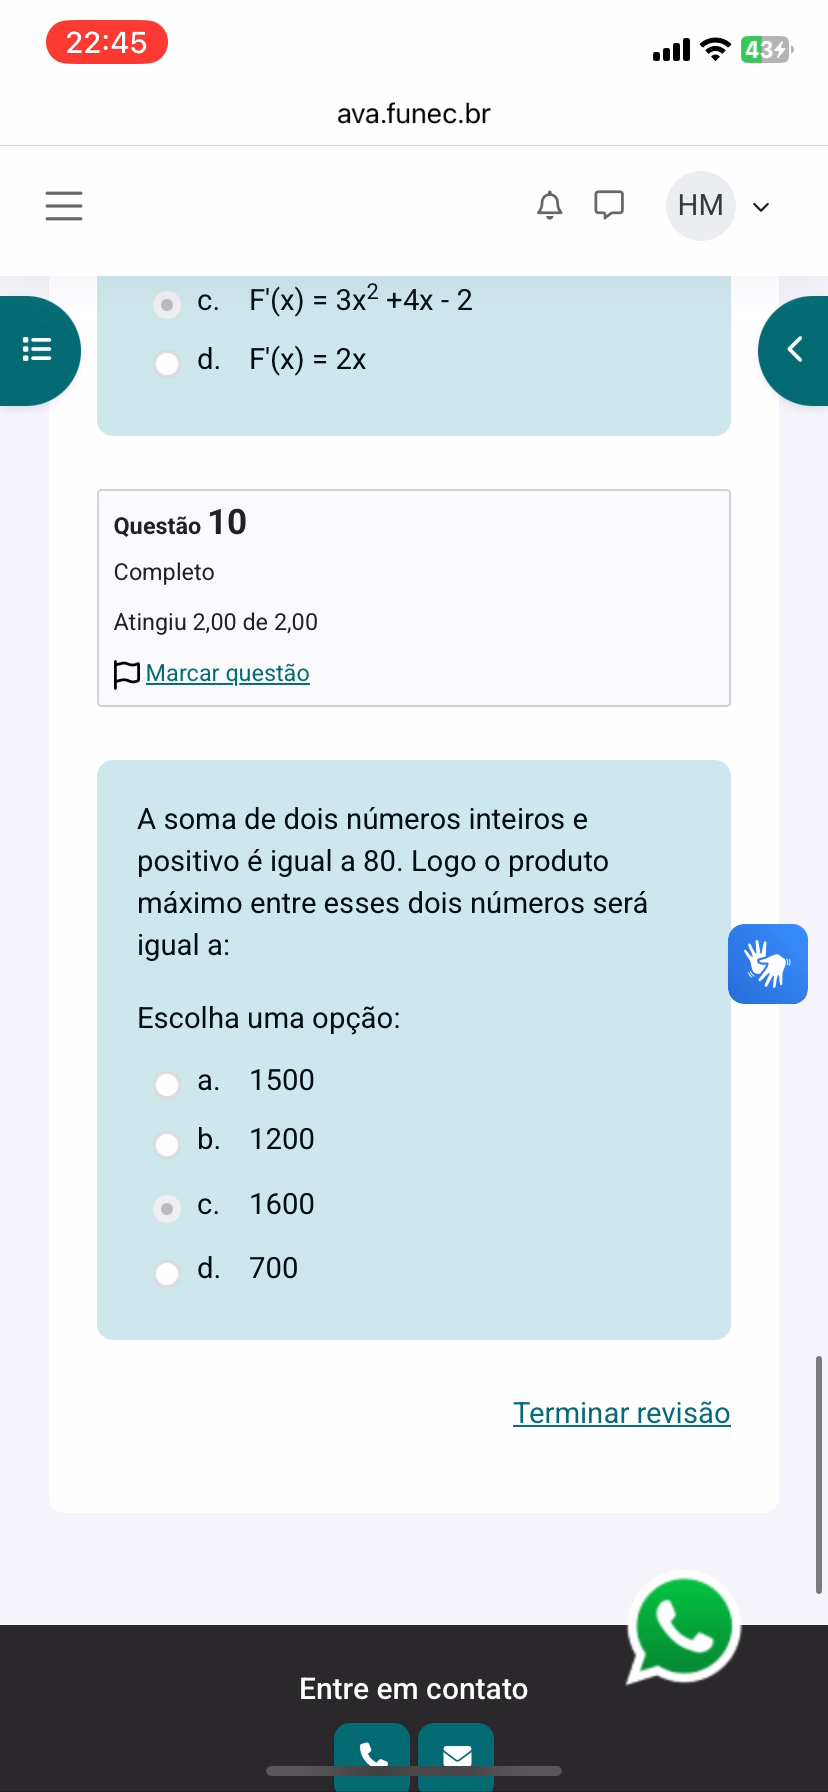Click the phone contact button
Viewport: 828px width, 1792px height.
[372, 1754]
